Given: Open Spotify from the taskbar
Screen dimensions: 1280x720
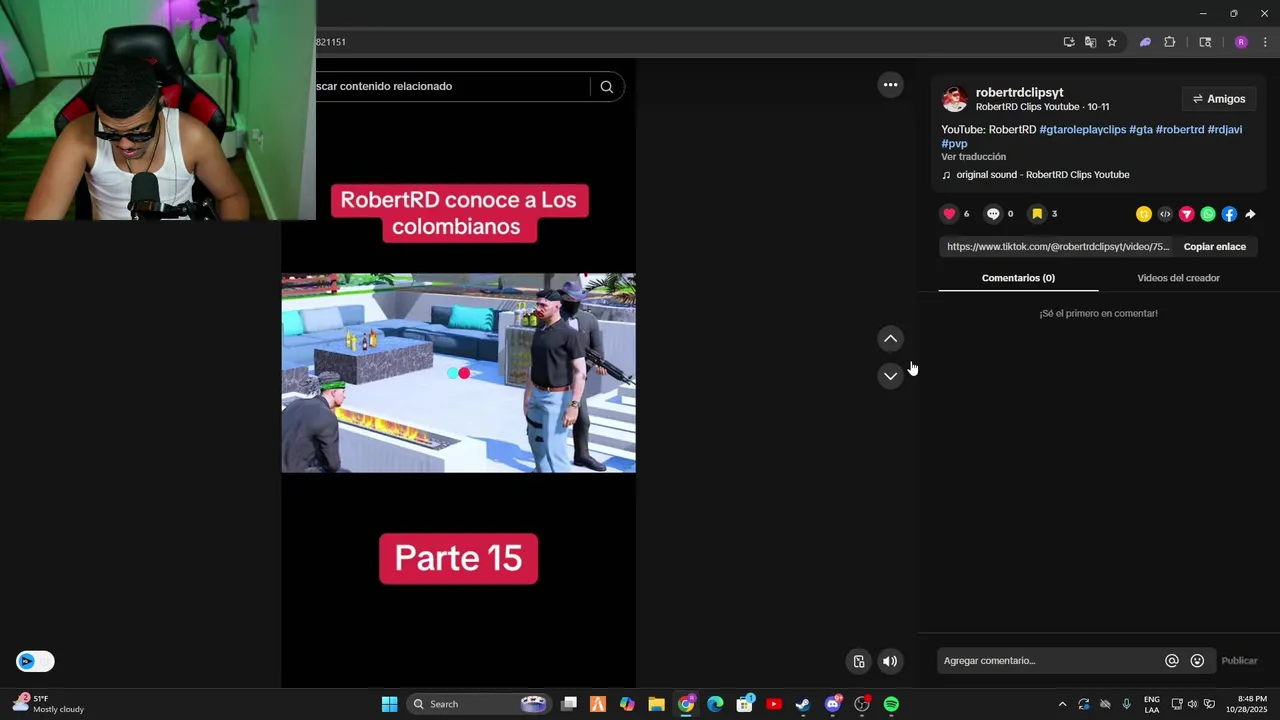Looking at the screenshot, I should [x=891, y=704].
